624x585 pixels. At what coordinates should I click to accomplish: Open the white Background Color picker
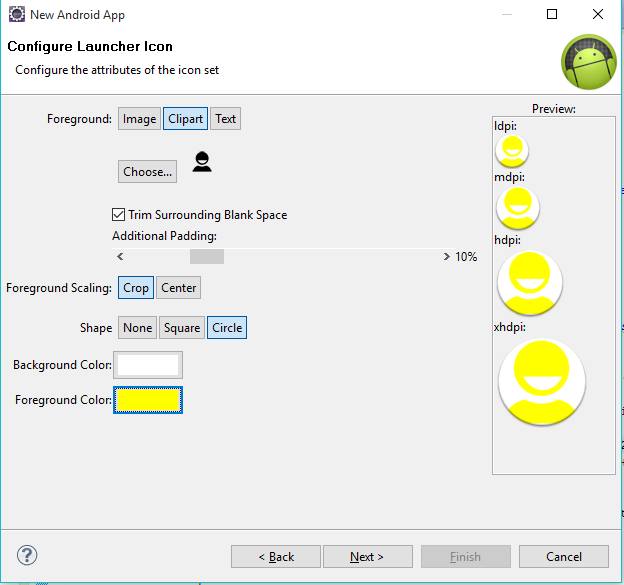point(148,365)
